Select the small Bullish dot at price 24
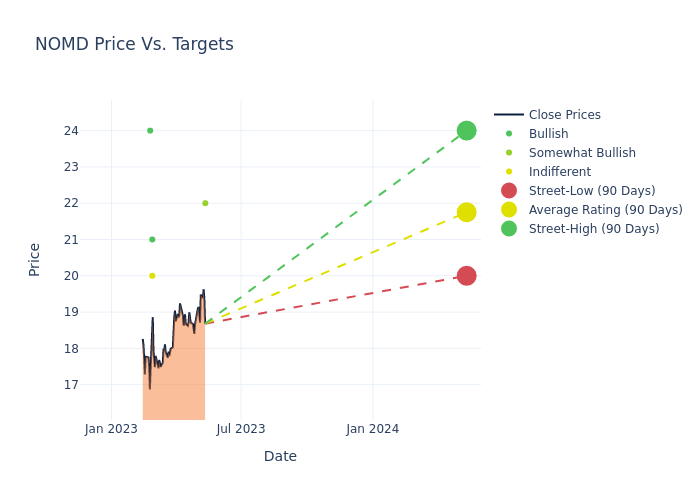 click(x=150, y=130)
